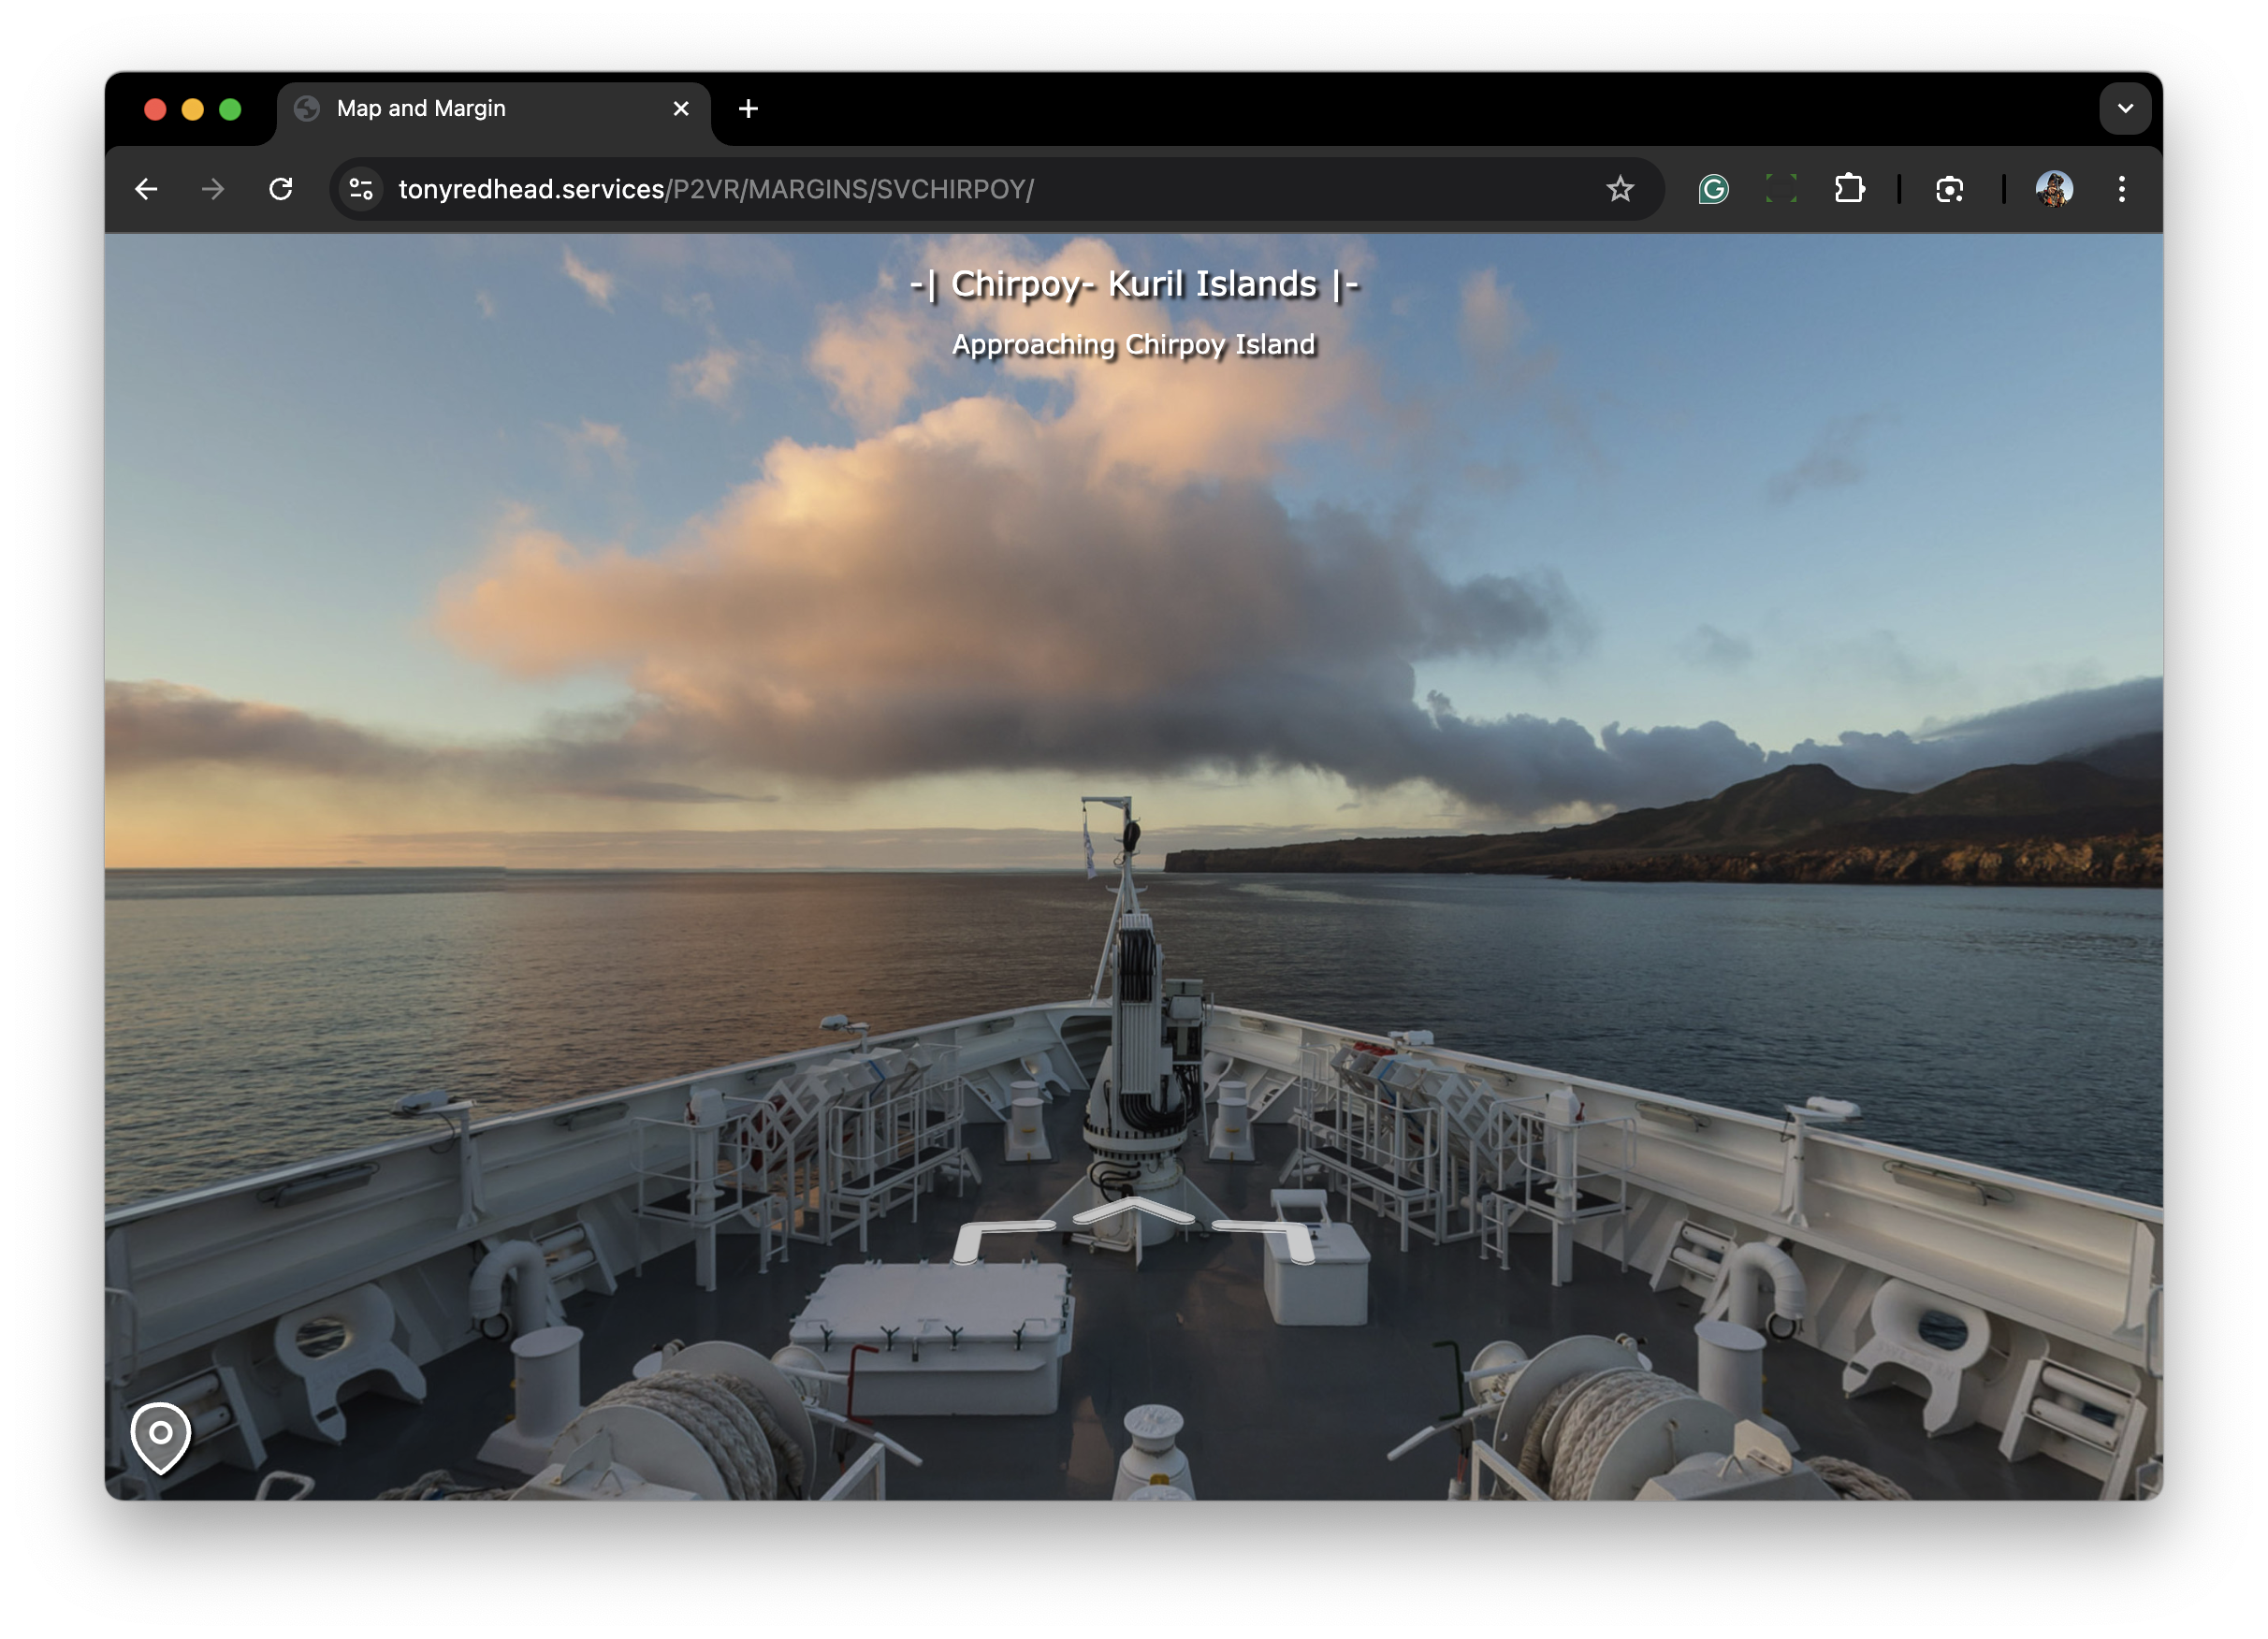
Task: Open the Chrome profile avatar
Action: pyautogui.click(x=2054, y=189)
